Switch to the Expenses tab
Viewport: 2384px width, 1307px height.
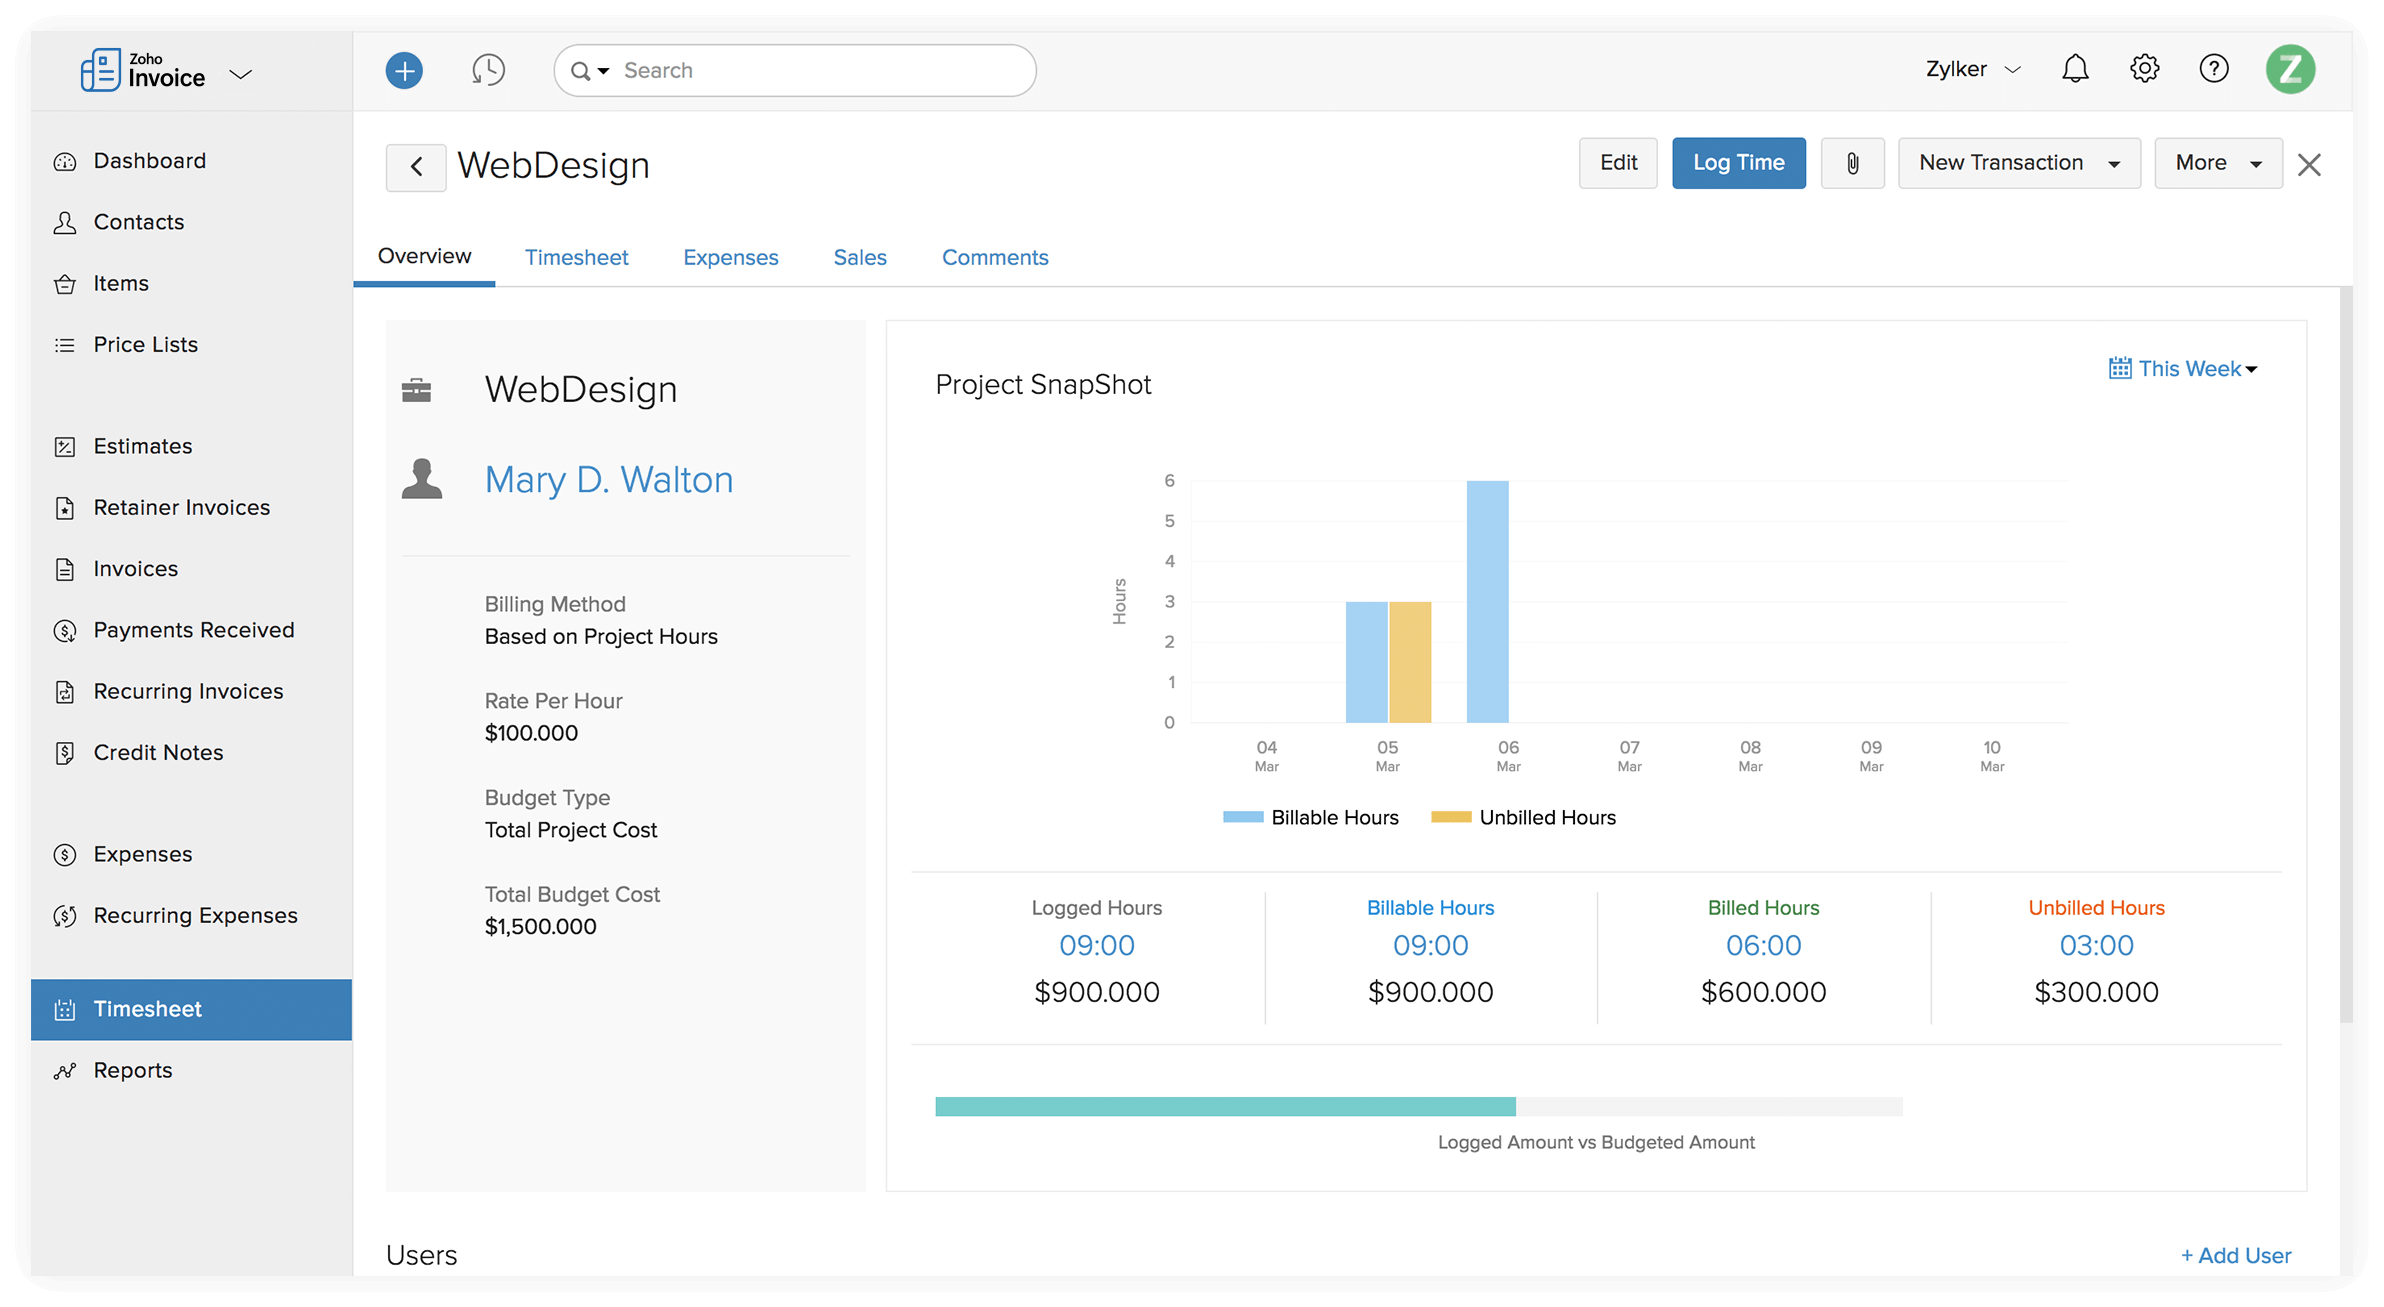[730, 257]
